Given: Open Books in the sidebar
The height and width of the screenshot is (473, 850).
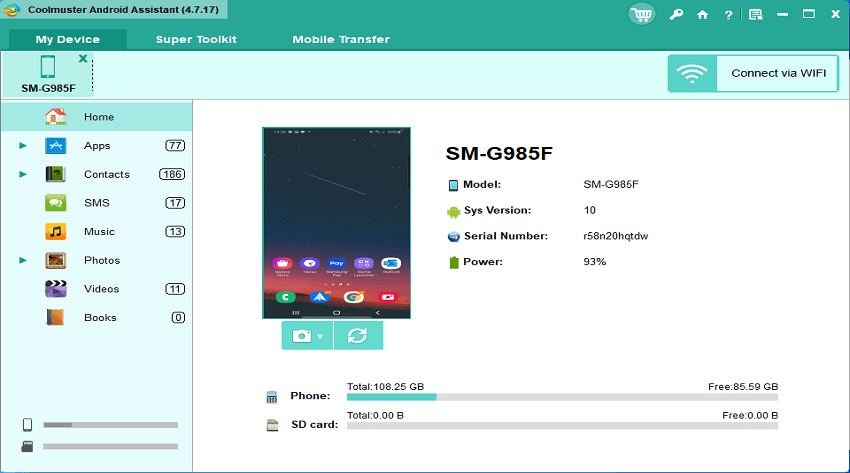Looking at the screenshot, I should [100, 318].
